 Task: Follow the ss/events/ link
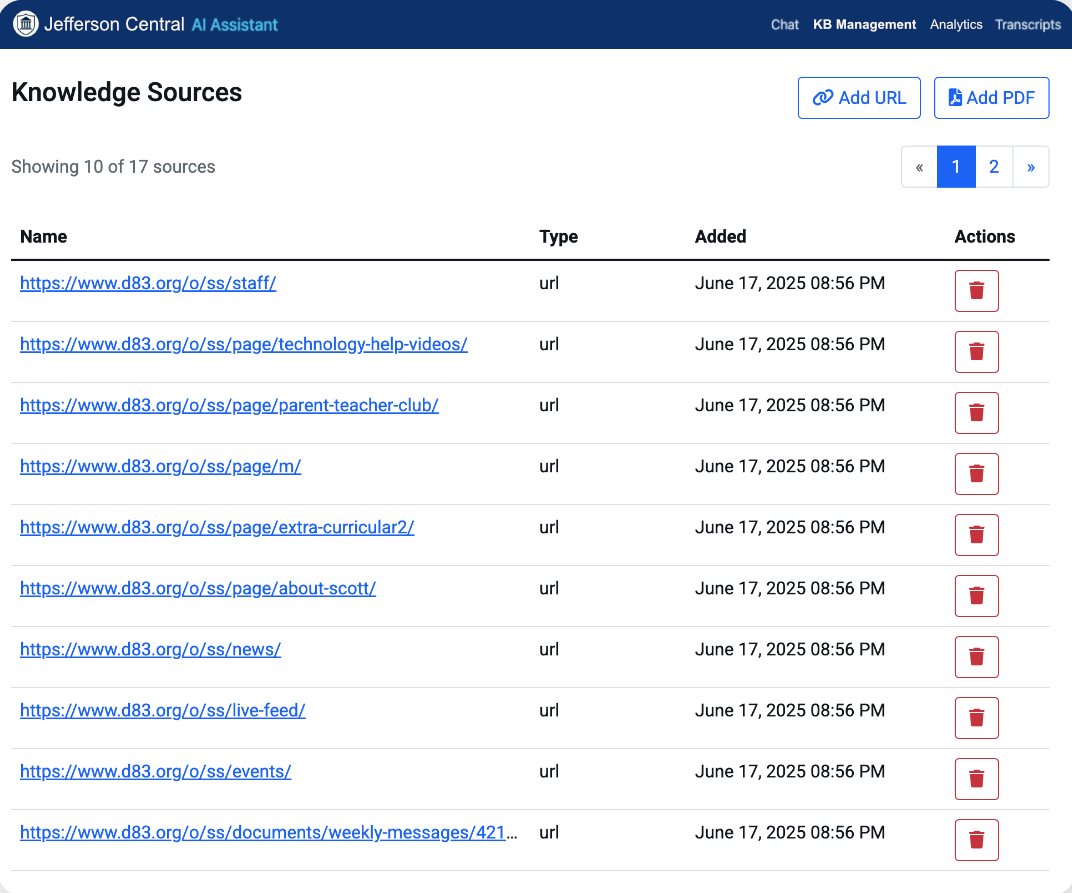tap(155, 771)
